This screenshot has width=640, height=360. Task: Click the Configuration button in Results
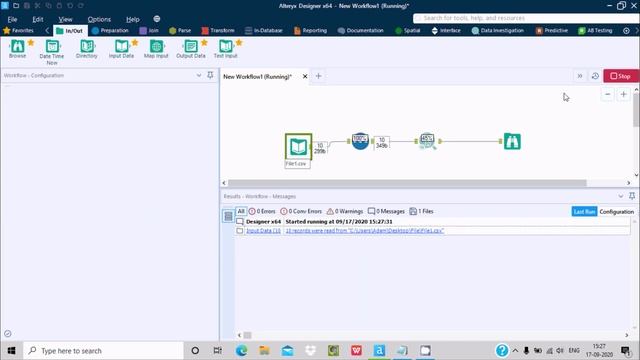pos(616,211)
